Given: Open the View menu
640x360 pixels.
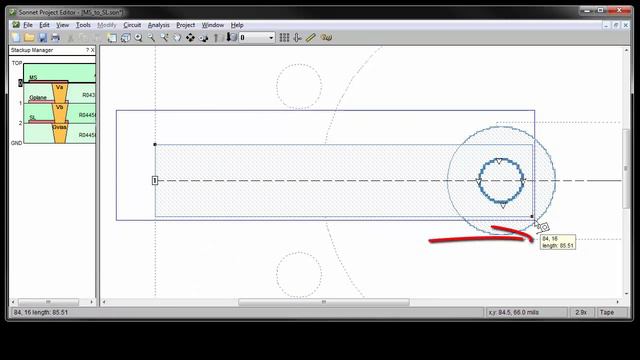Looking at the screenshot, I should coord(62,25).
